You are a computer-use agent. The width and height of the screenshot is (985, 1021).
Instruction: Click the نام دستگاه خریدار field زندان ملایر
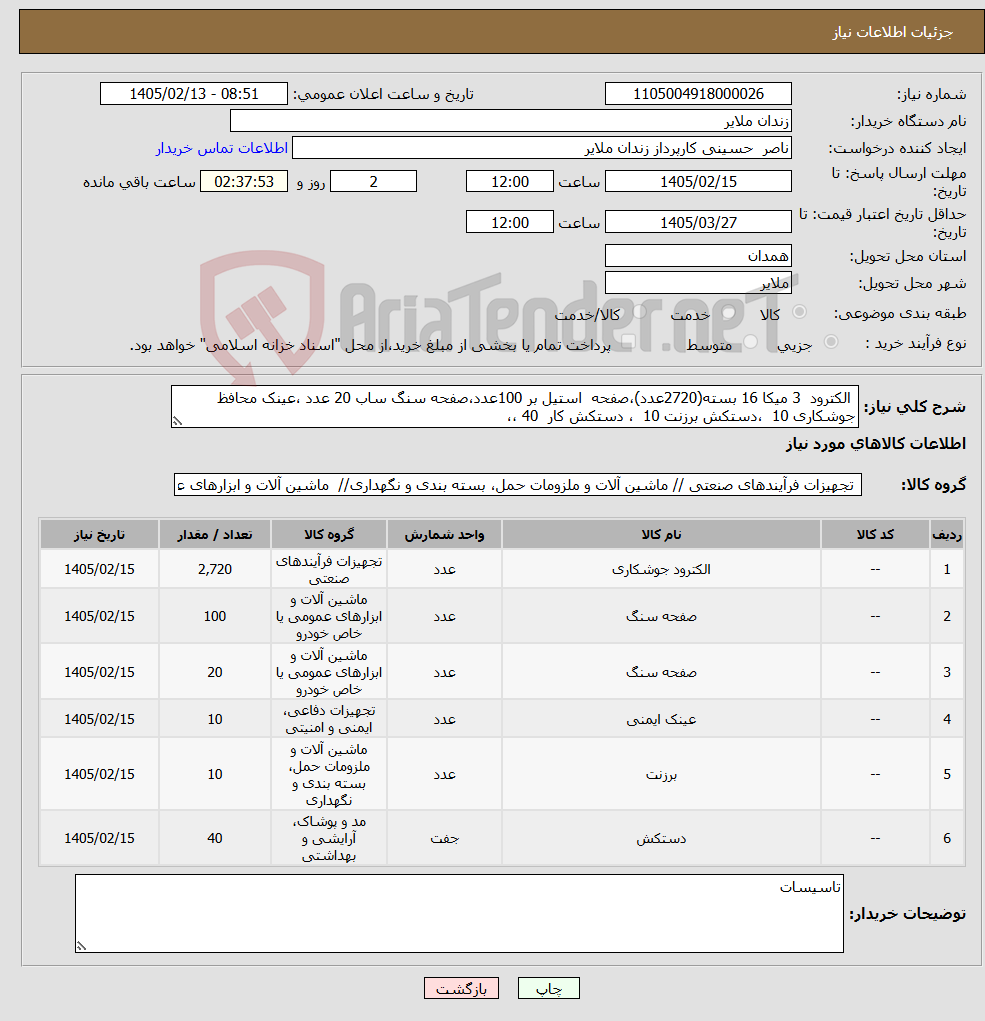(x=511, y=121)
